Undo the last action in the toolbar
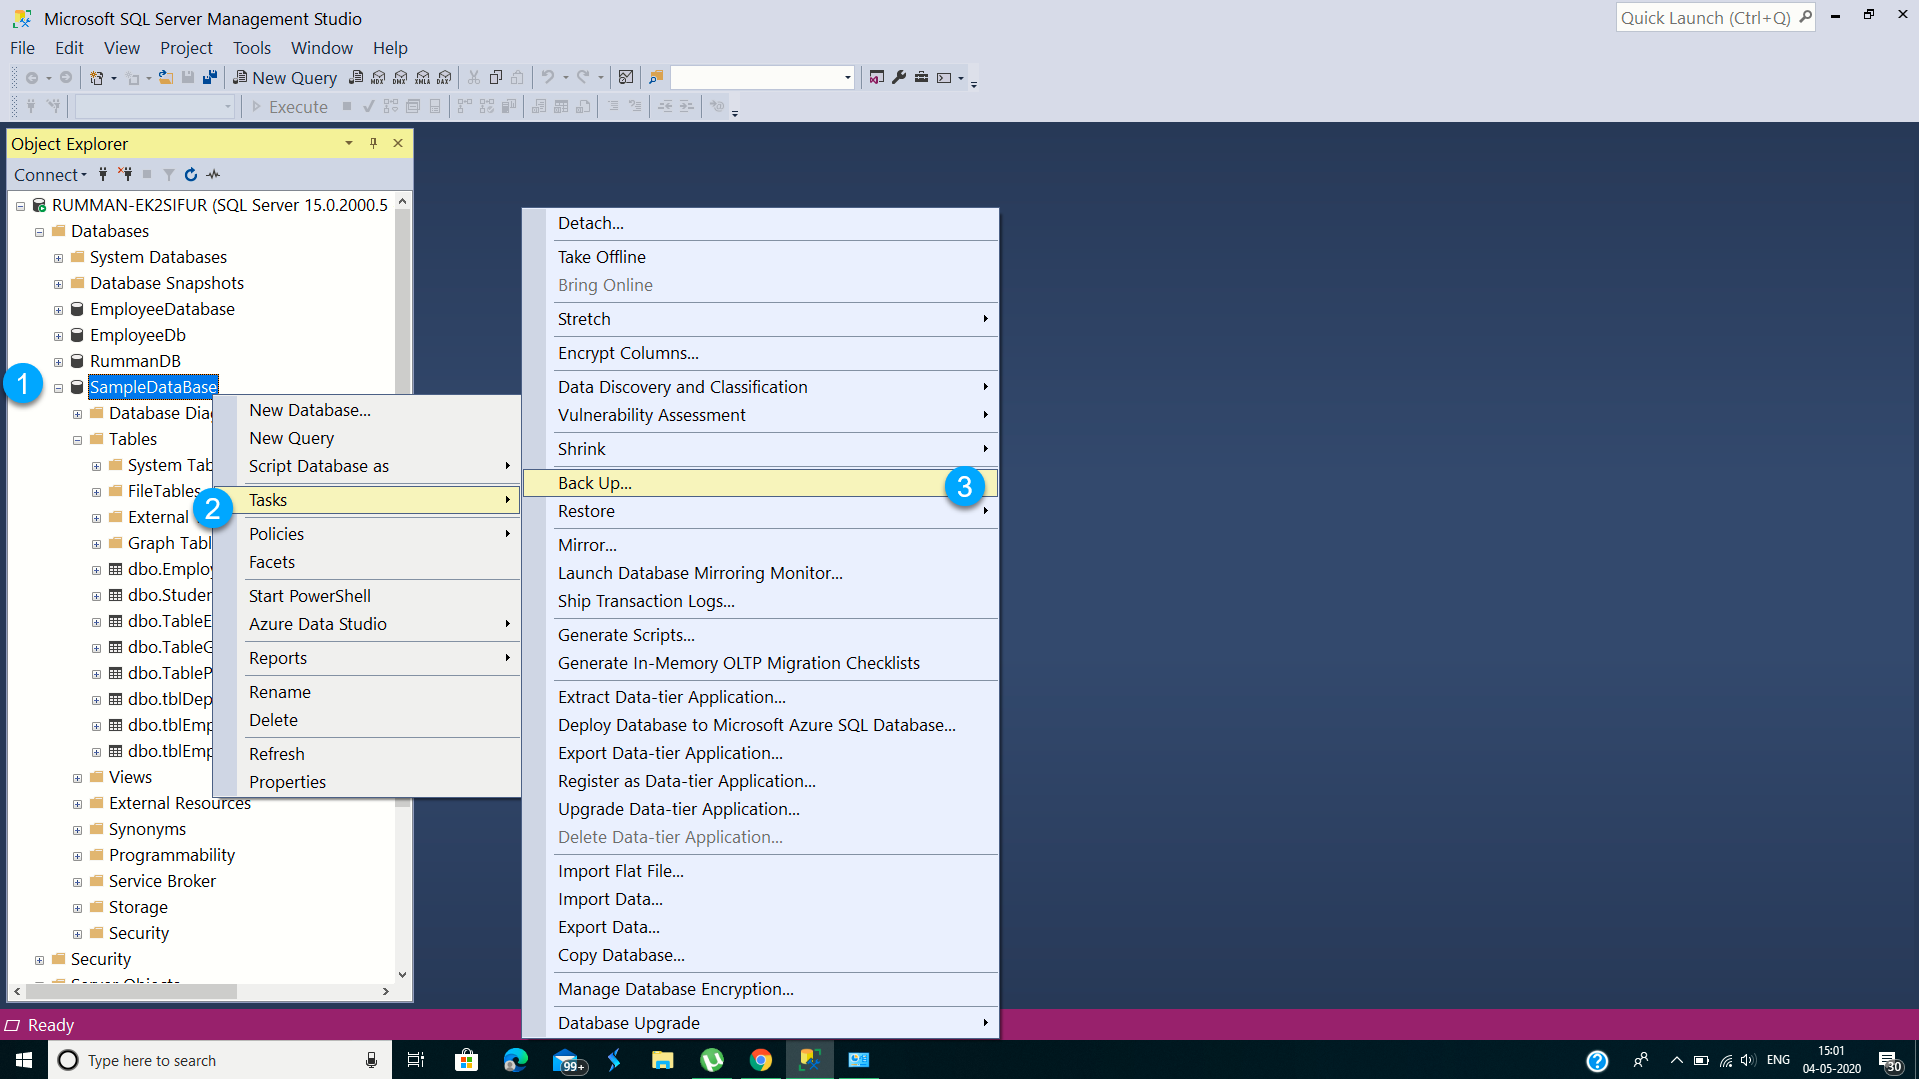 546,77
